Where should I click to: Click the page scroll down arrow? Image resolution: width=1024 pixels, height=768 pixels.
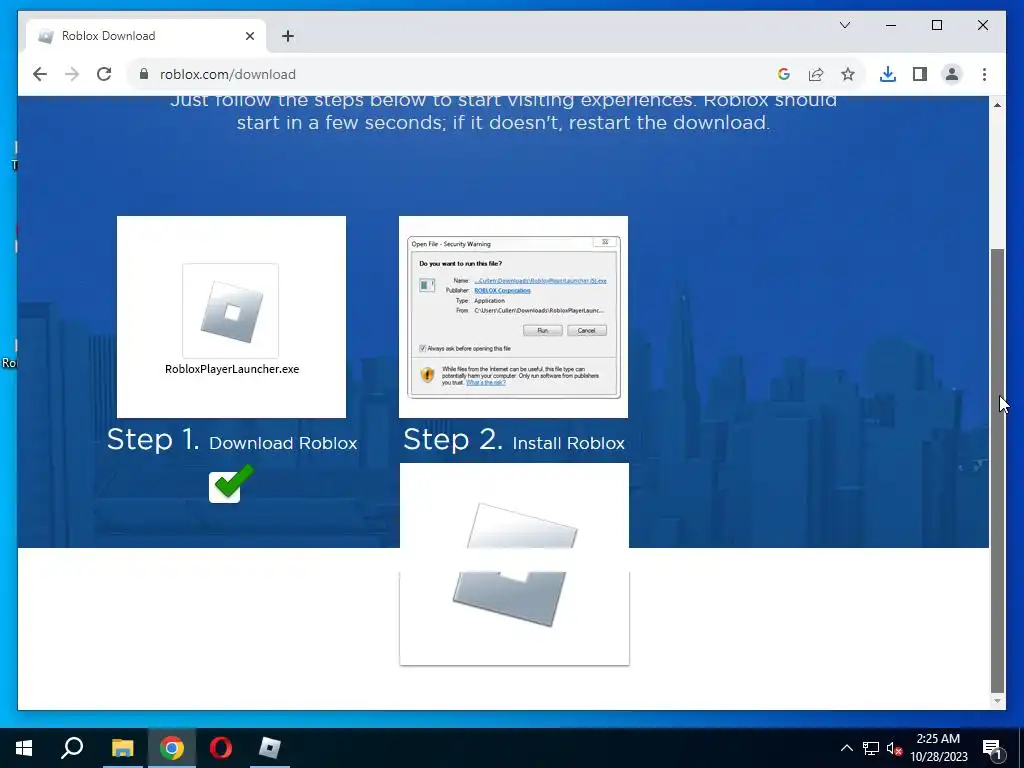997,701
